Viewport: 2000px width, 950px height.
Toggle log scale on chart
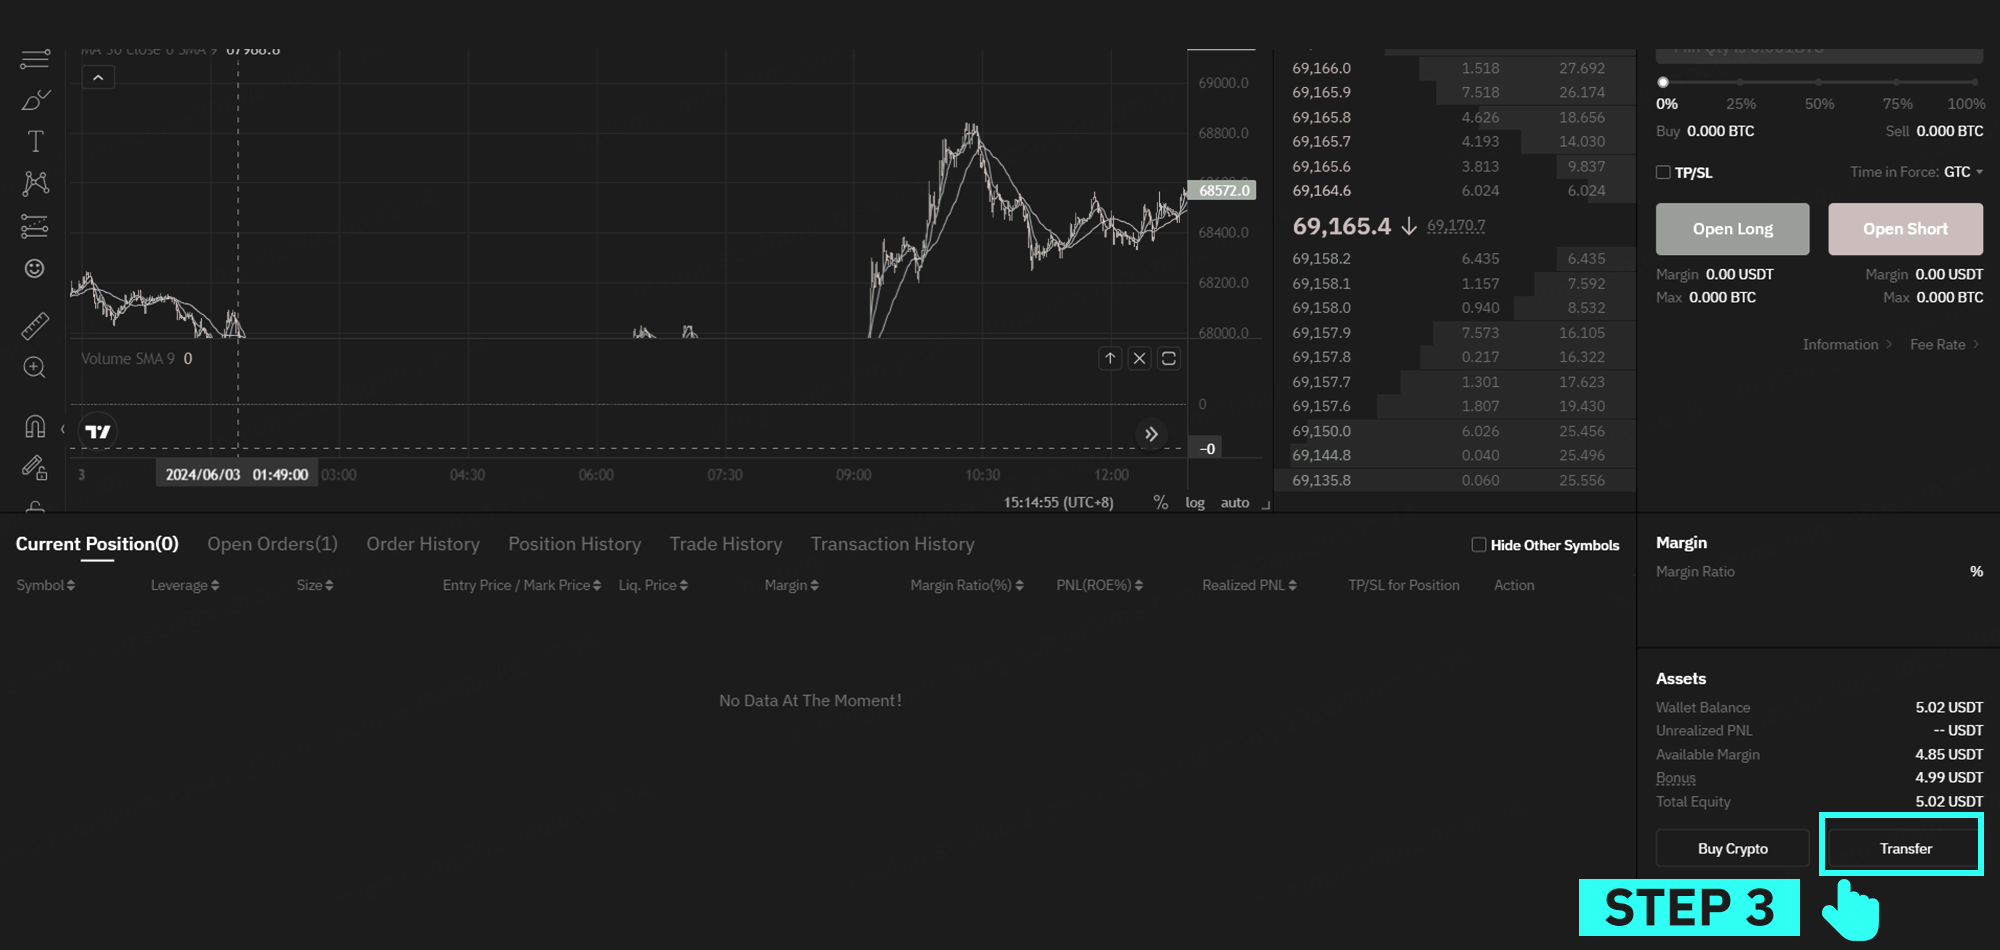[1195, 503]
